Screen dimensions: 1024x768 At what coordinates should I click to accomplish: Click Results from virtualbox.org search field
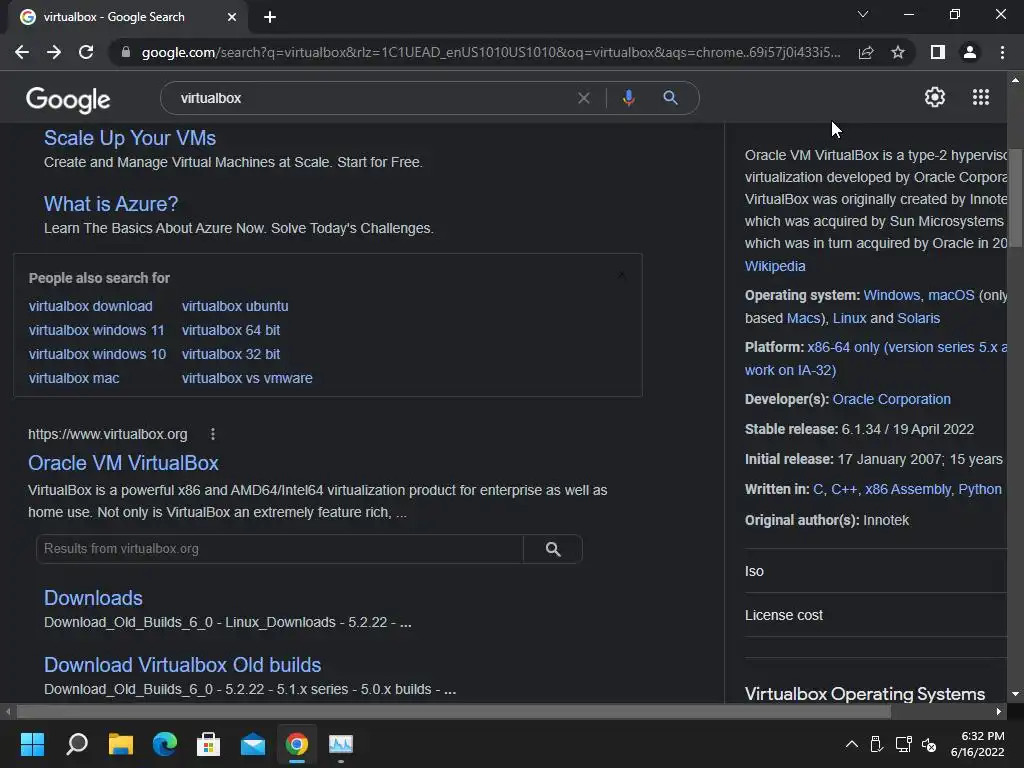(280, 549)
